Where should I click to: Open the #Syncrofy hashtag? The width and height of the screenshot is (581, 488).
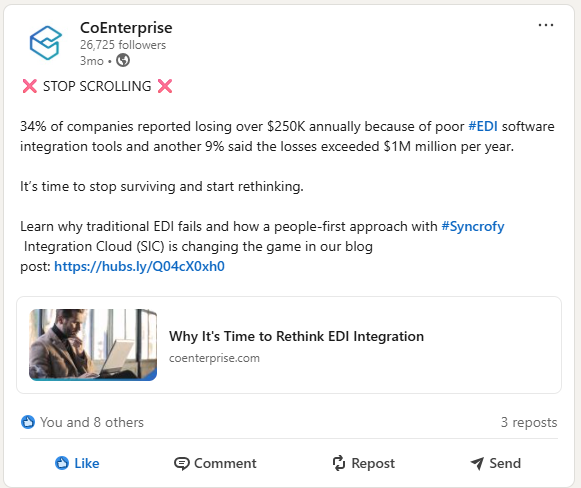[473, 226]
